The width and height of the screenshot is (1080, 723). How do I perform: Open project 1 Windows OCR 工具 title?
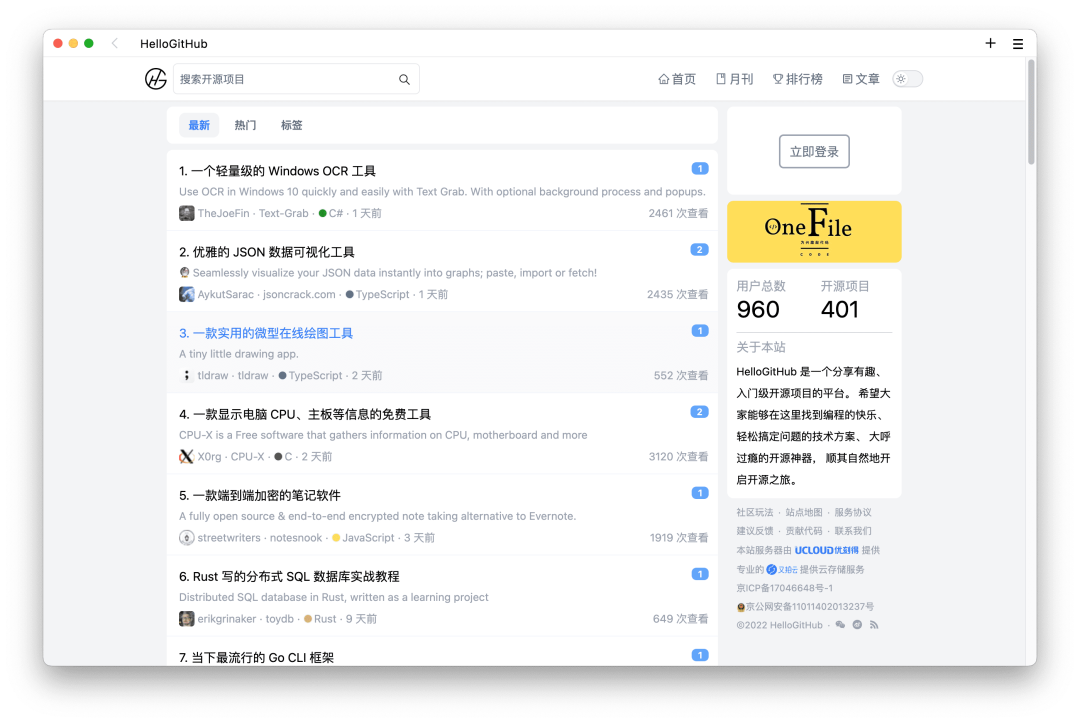tap(278, 171)
